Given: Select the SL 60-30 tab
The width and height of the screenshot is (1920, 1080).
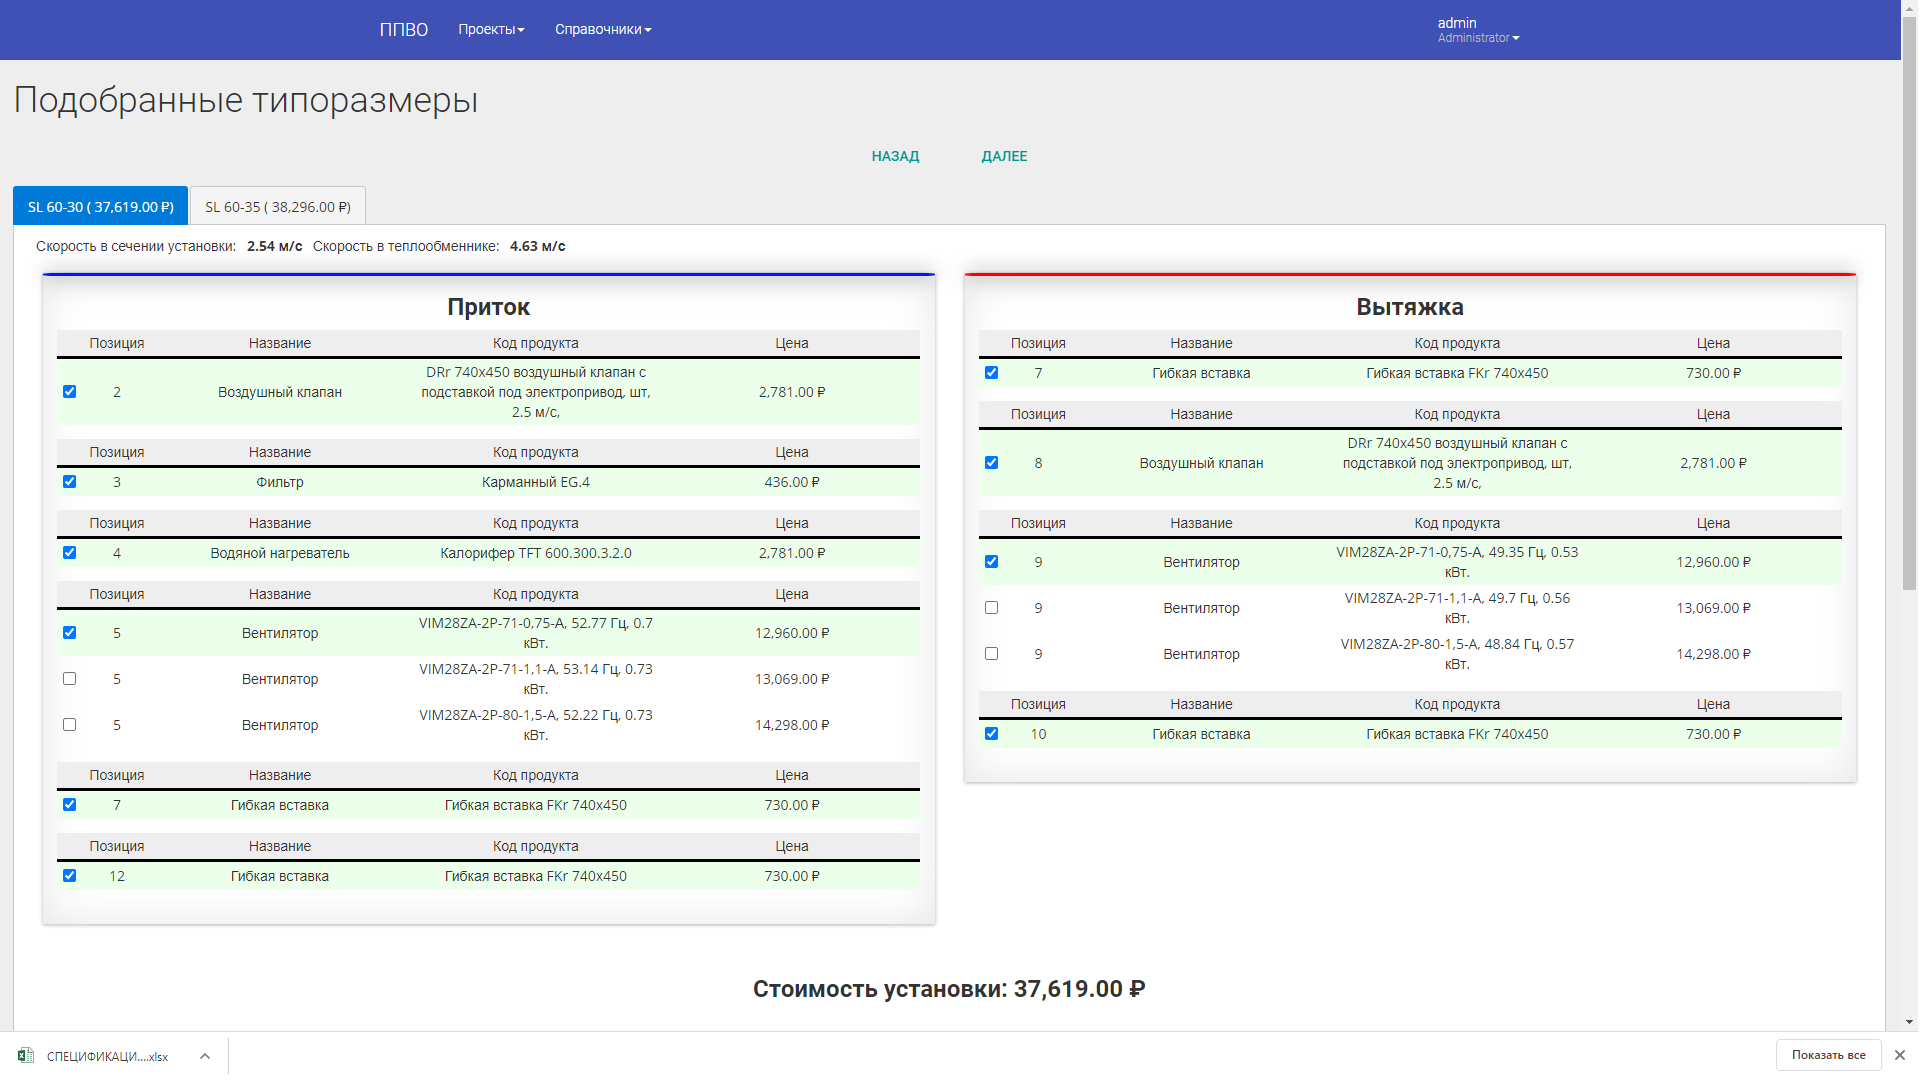Looking at the screenshot, I should [100, 207].
